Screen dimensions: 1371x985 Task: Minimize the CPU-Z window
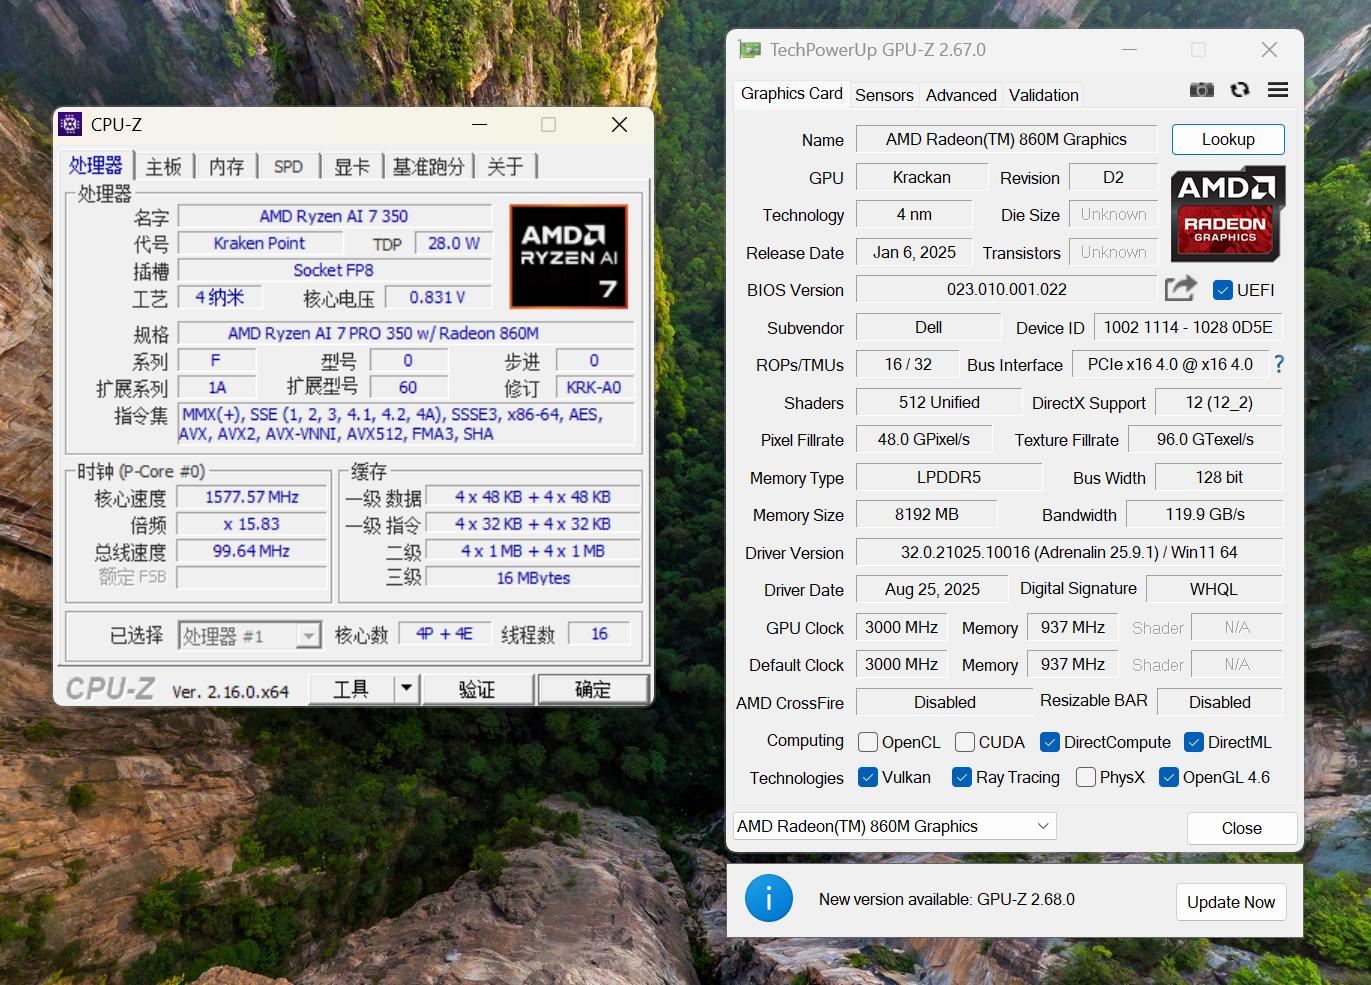point(480,124)
